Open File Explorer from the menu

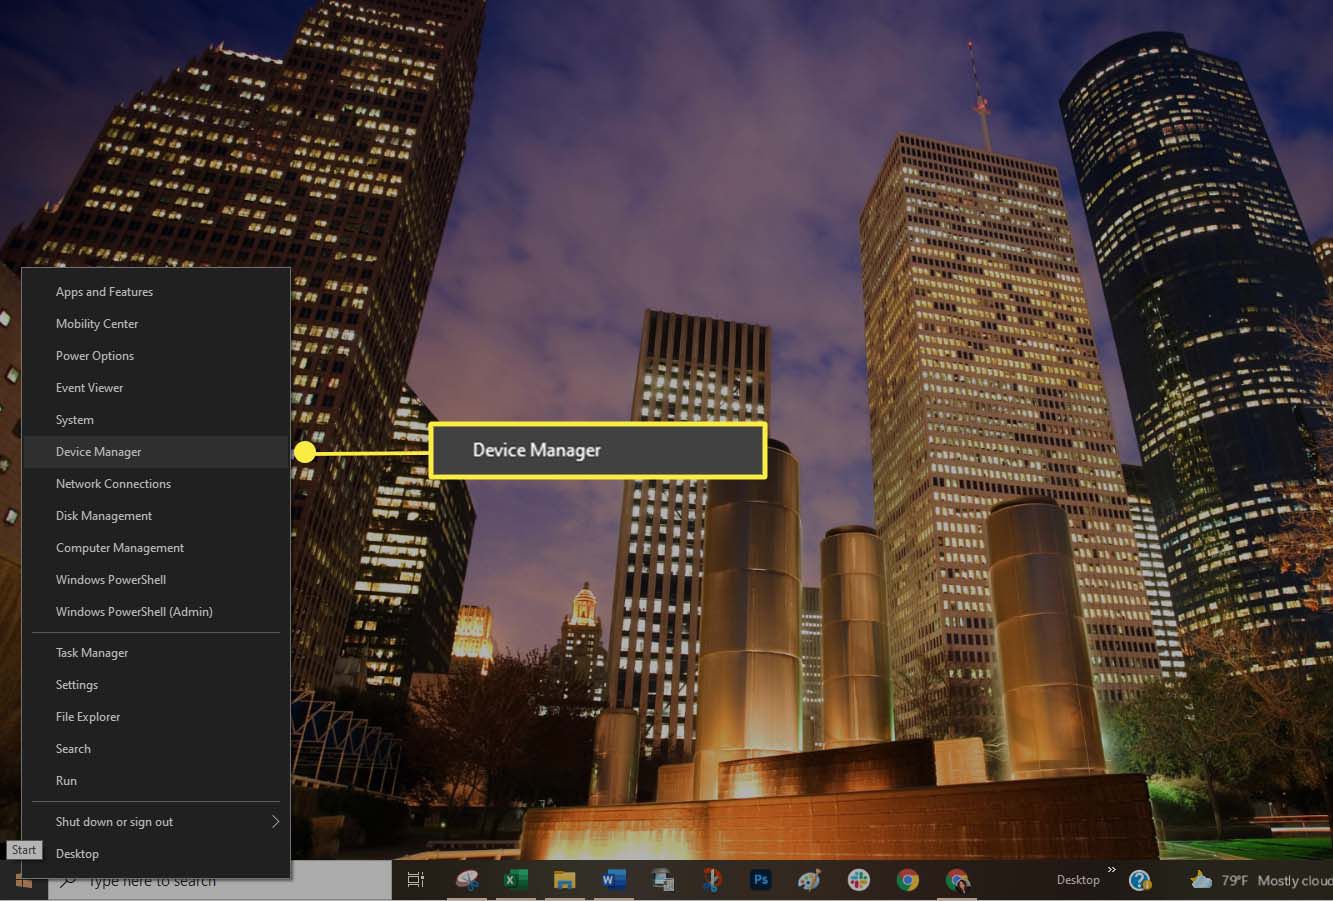156,717
